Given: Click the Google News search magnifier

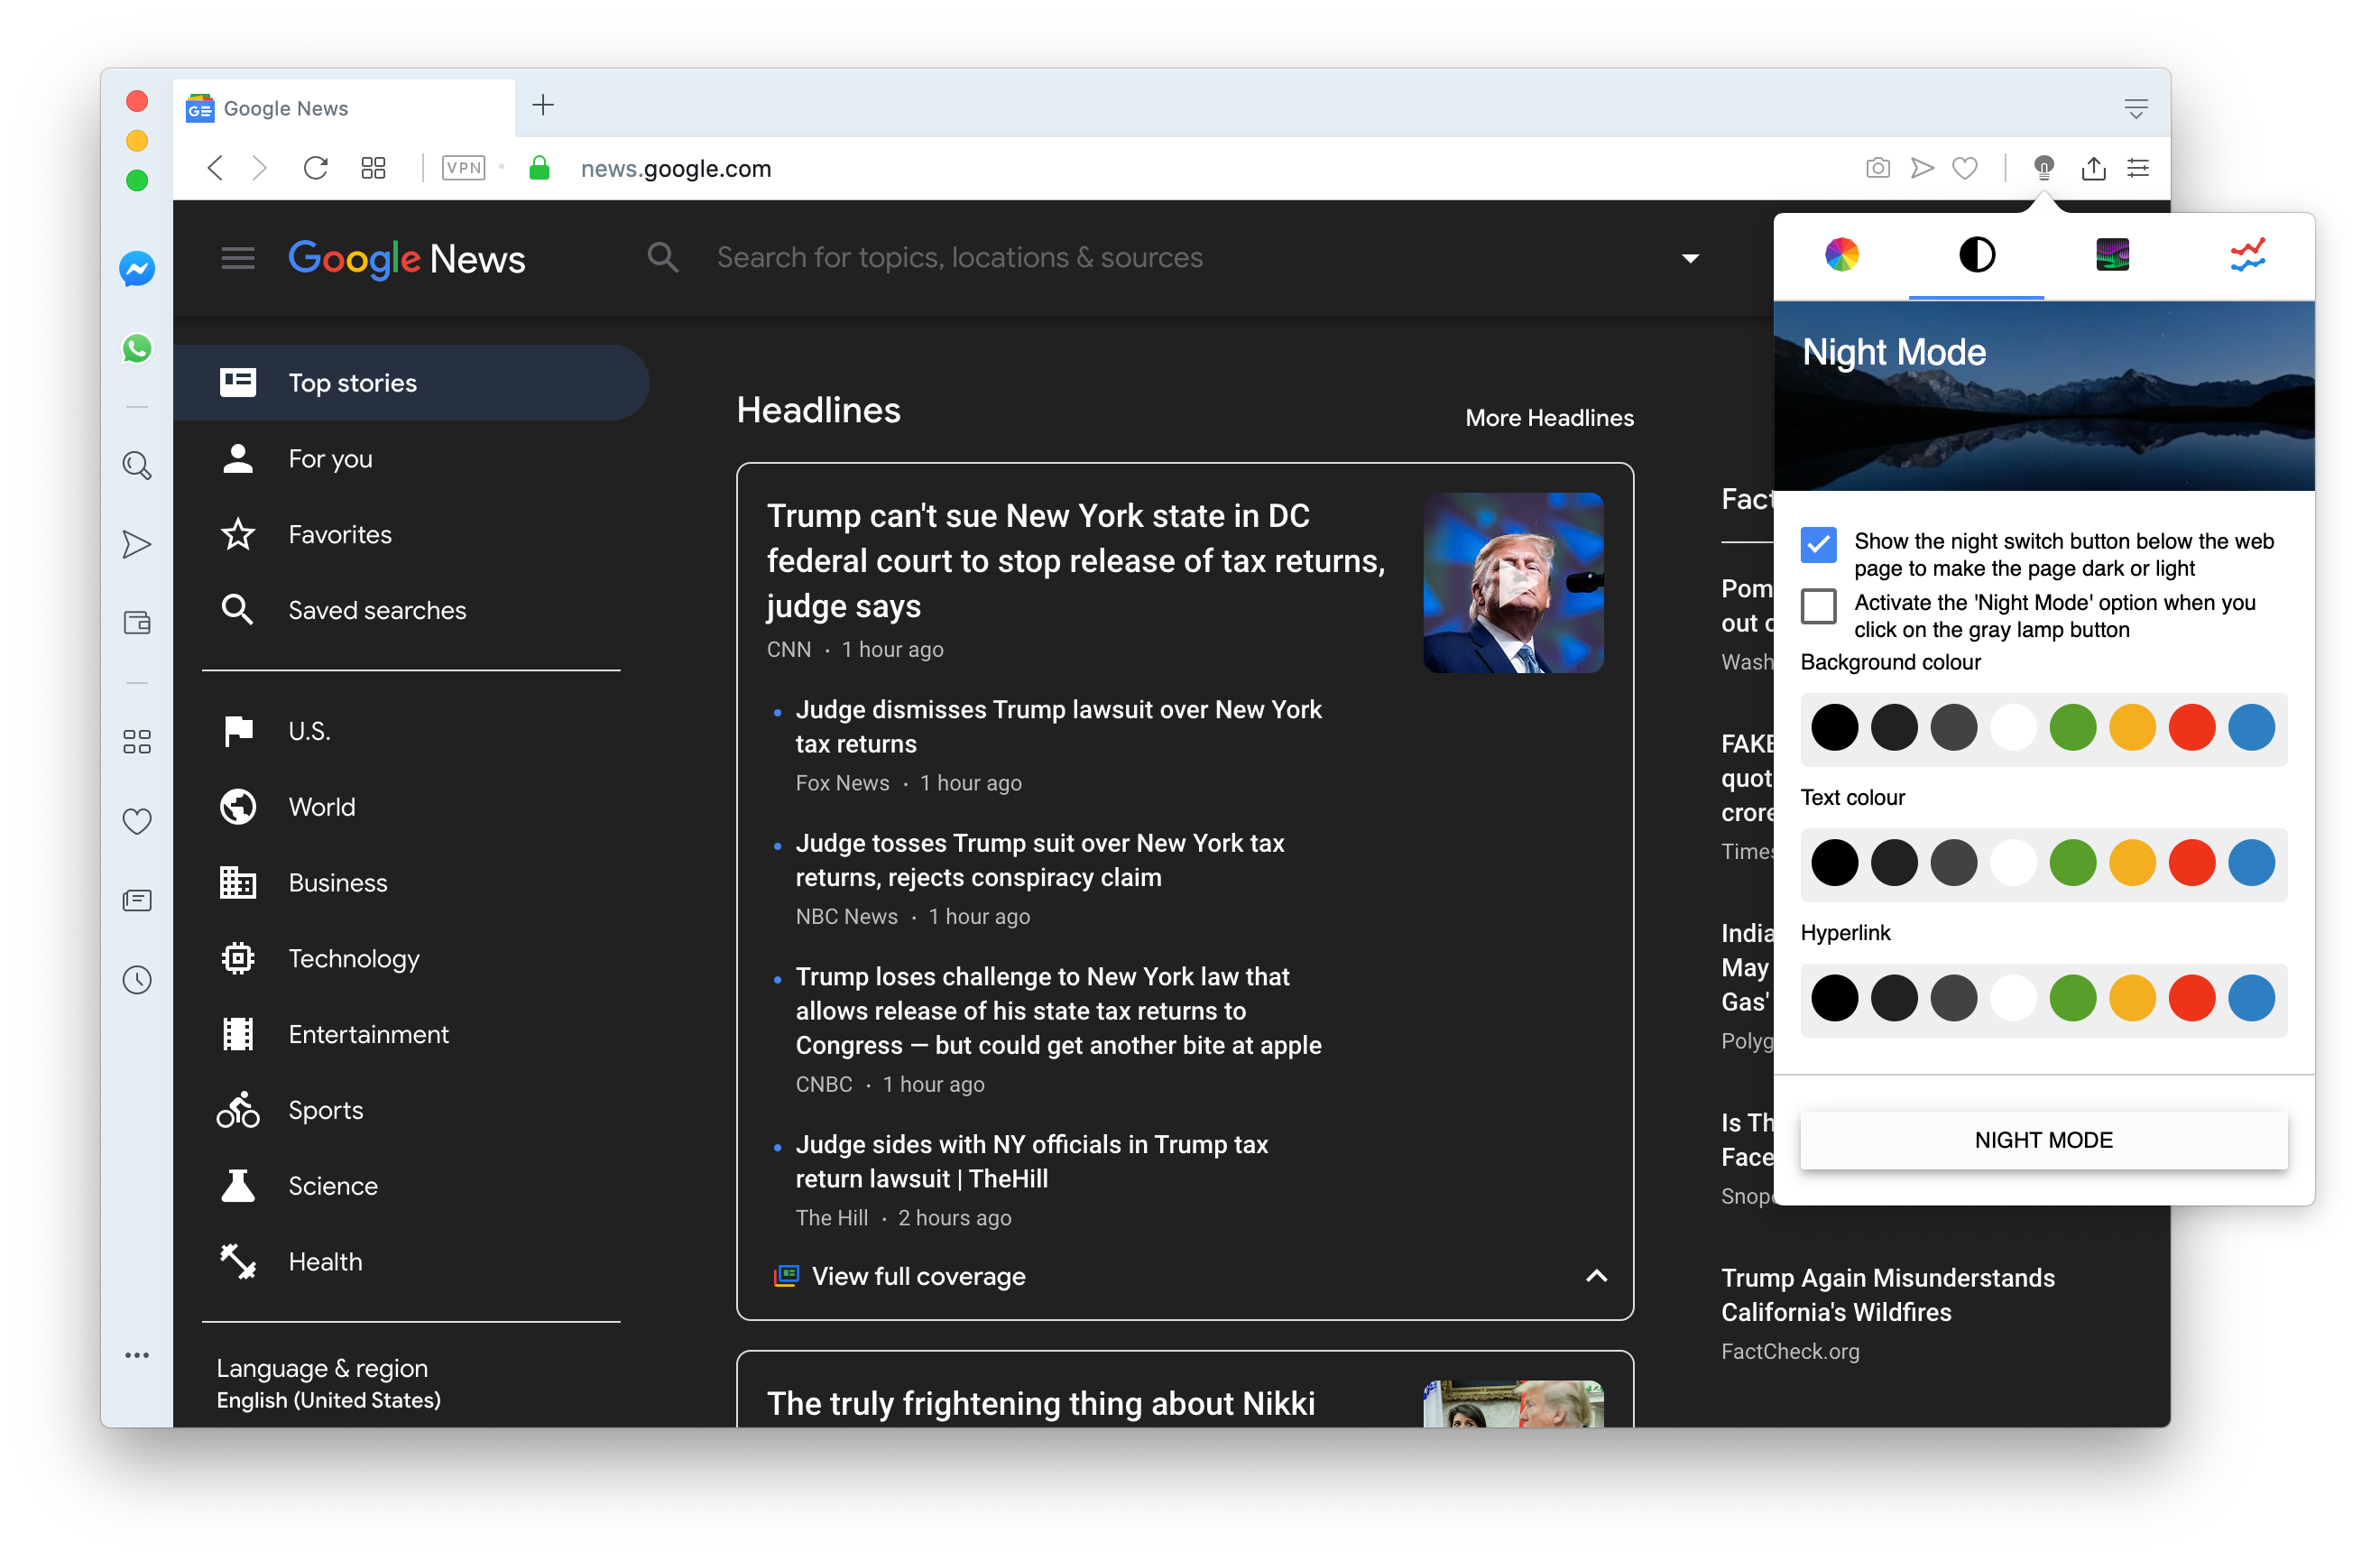Looking at the screenshot, I should [x=663, y=258].
